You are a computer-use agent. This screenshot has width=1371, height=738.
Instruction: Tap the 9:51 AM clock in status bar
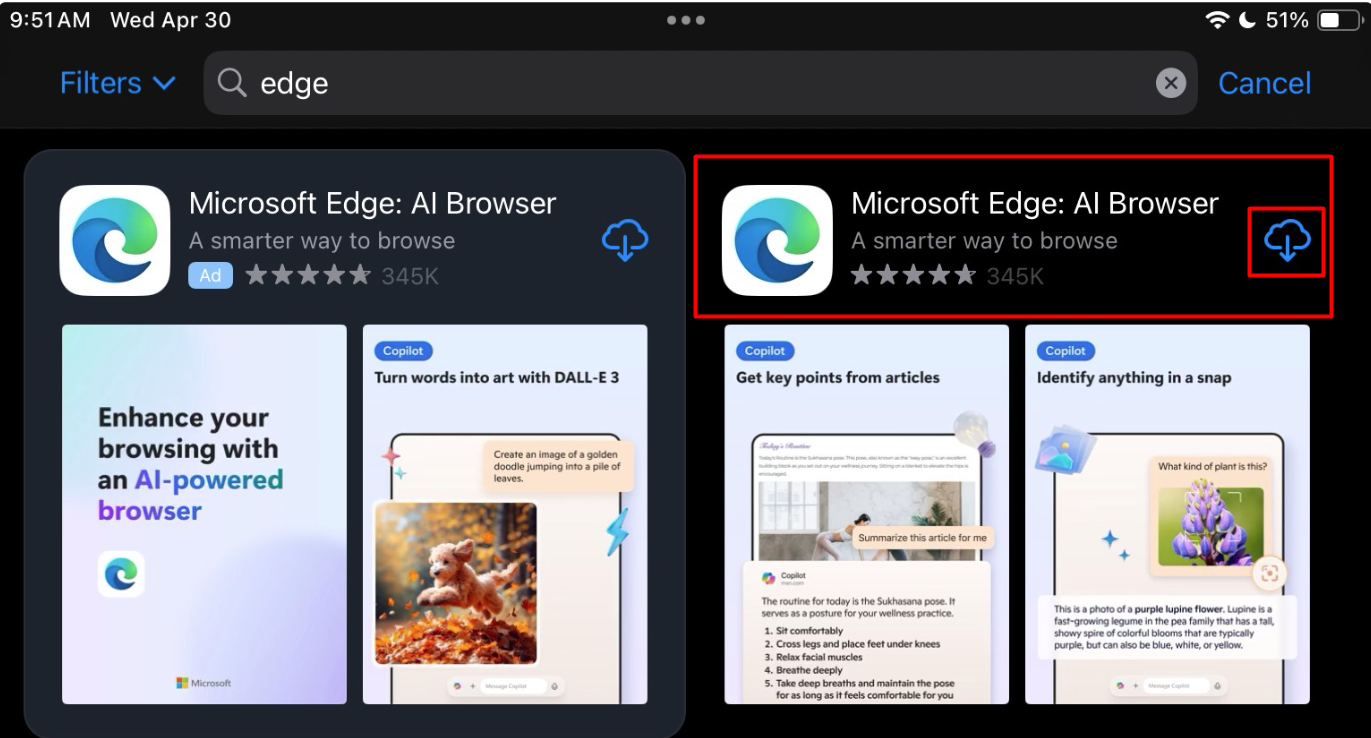(50, 20)
